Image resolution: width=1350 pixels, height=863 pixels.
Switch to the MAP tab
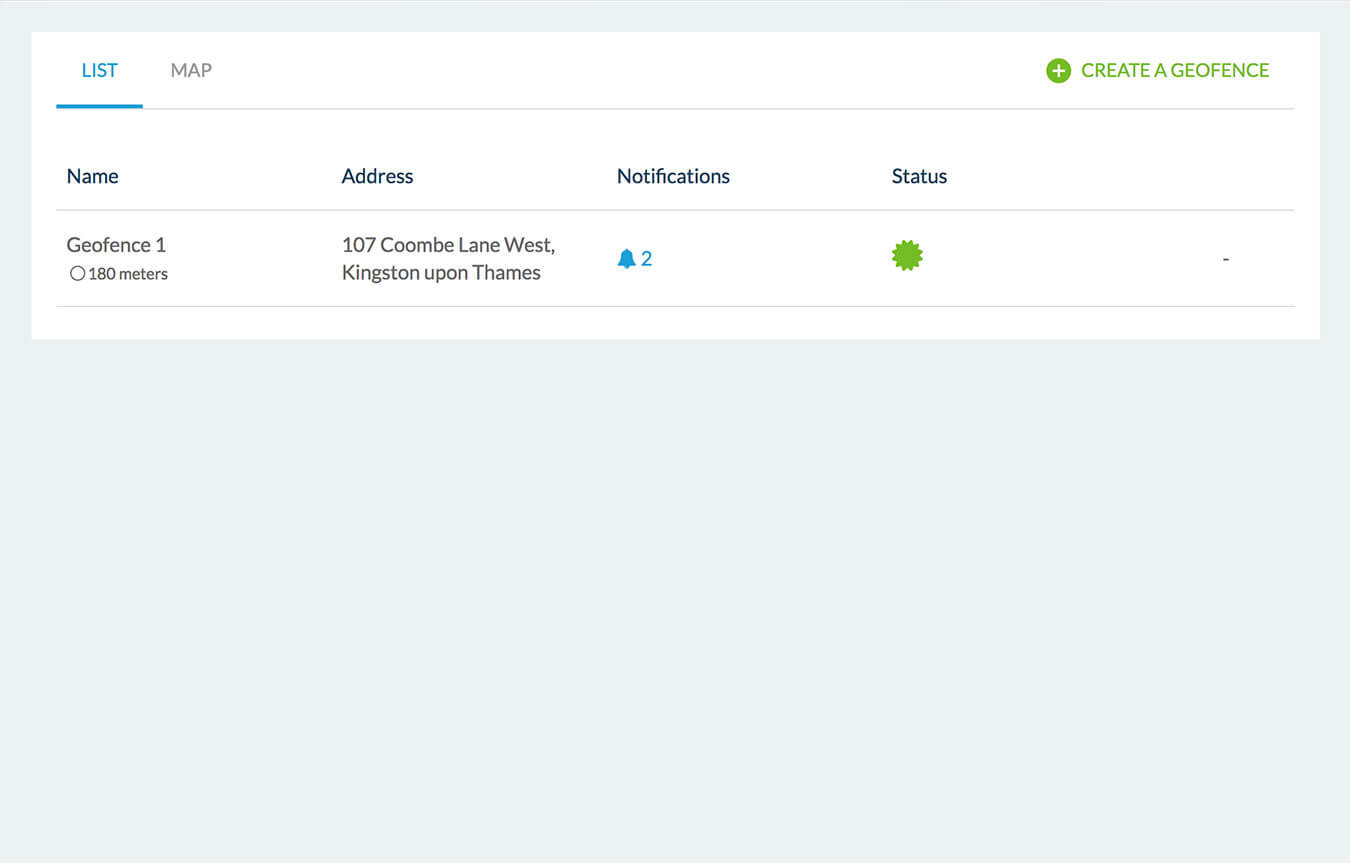[x=191, y=71]
